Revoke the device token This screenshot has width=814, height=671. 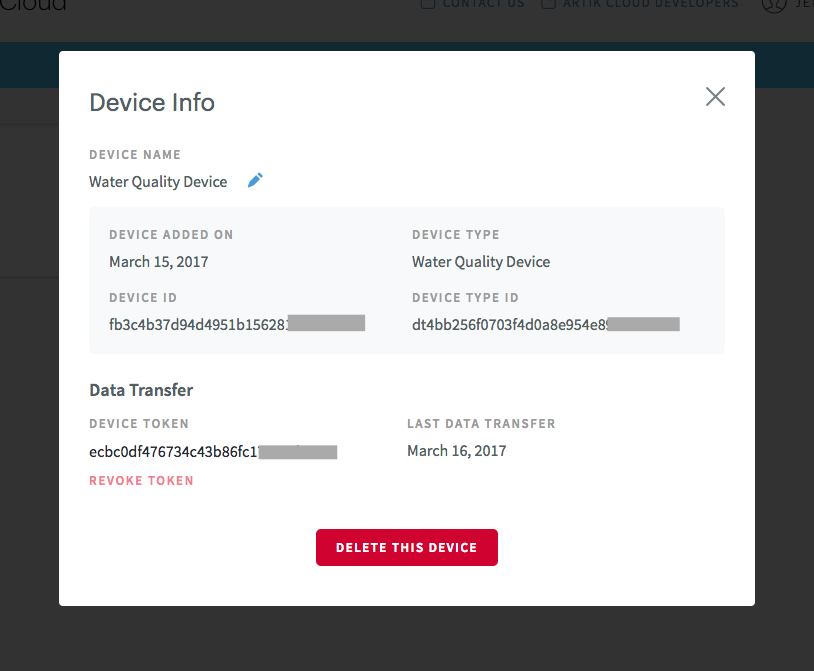click(x=141, y=481)
